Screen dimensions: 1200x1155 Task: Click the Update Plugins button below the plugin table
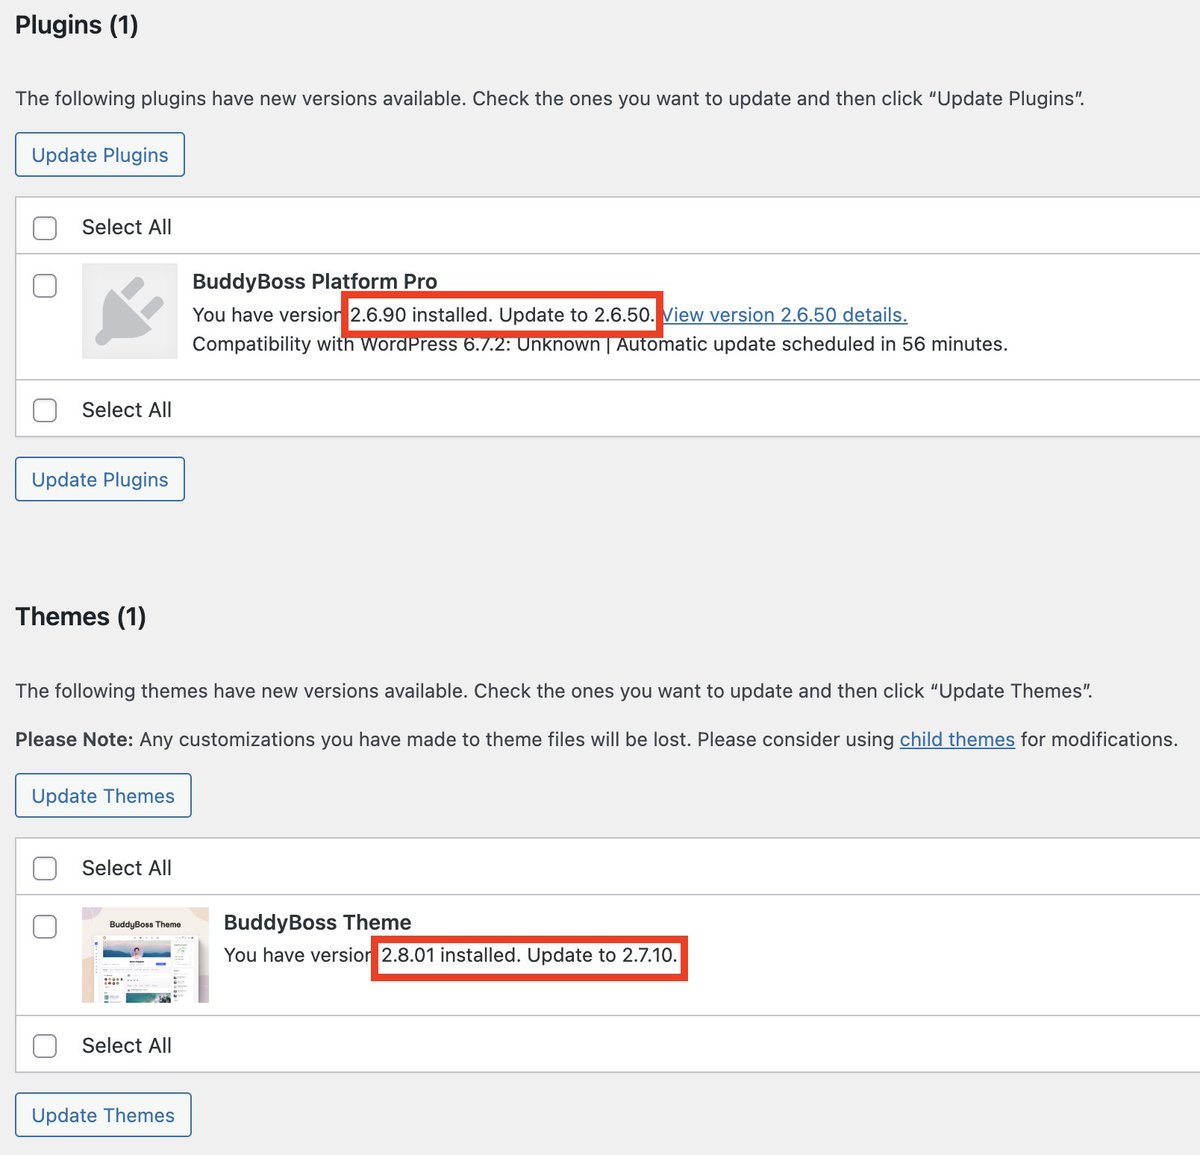[100, 479]
